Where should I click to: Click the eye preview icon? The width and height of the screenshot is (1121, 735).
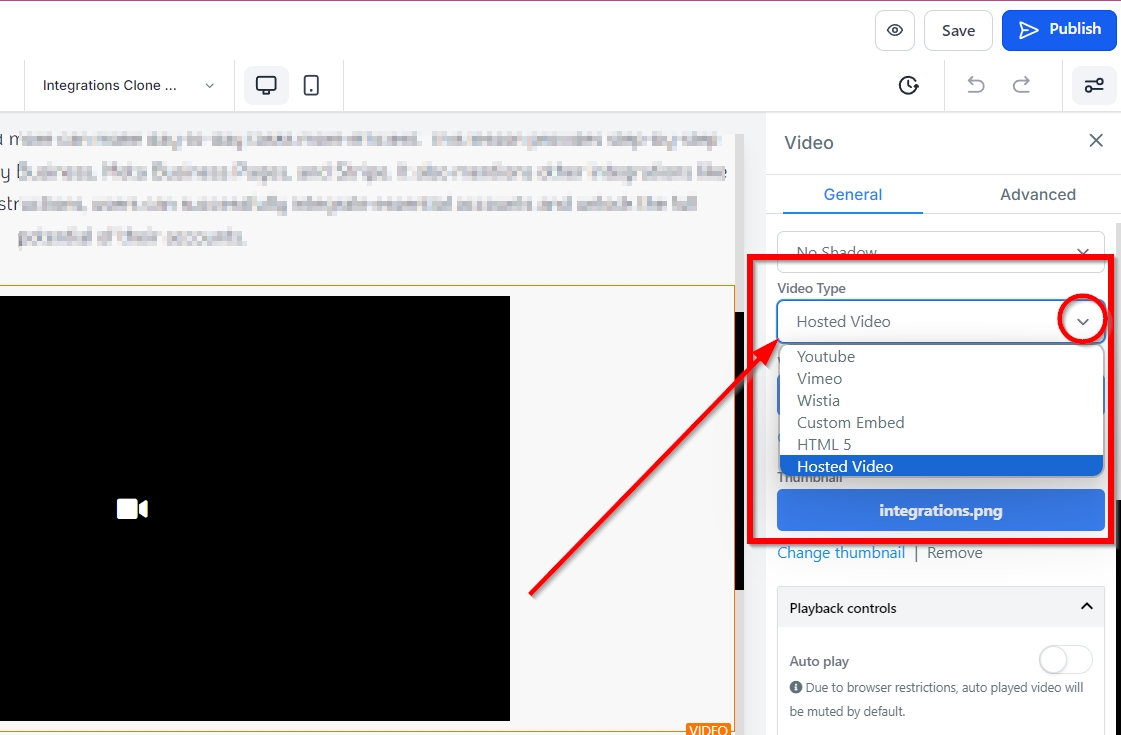[894, 30]
